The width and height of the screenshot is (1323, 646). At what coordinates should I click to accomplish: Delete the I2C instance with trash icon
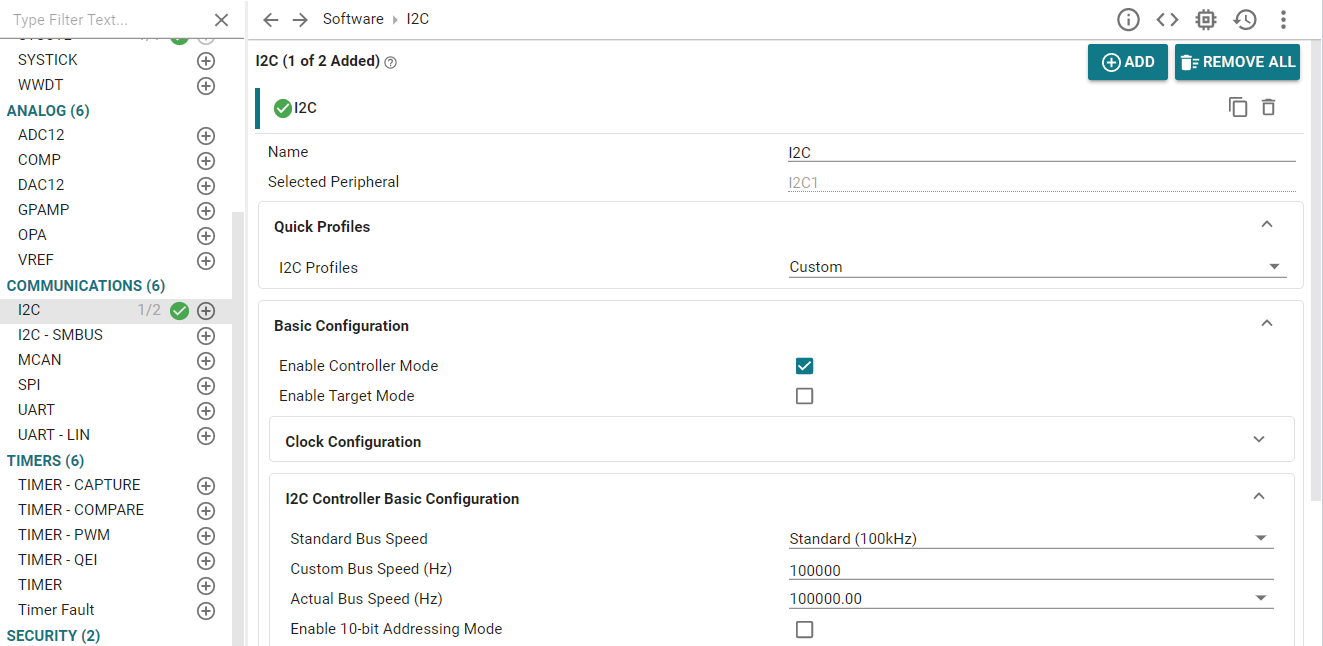click(x=1269, y=107)
